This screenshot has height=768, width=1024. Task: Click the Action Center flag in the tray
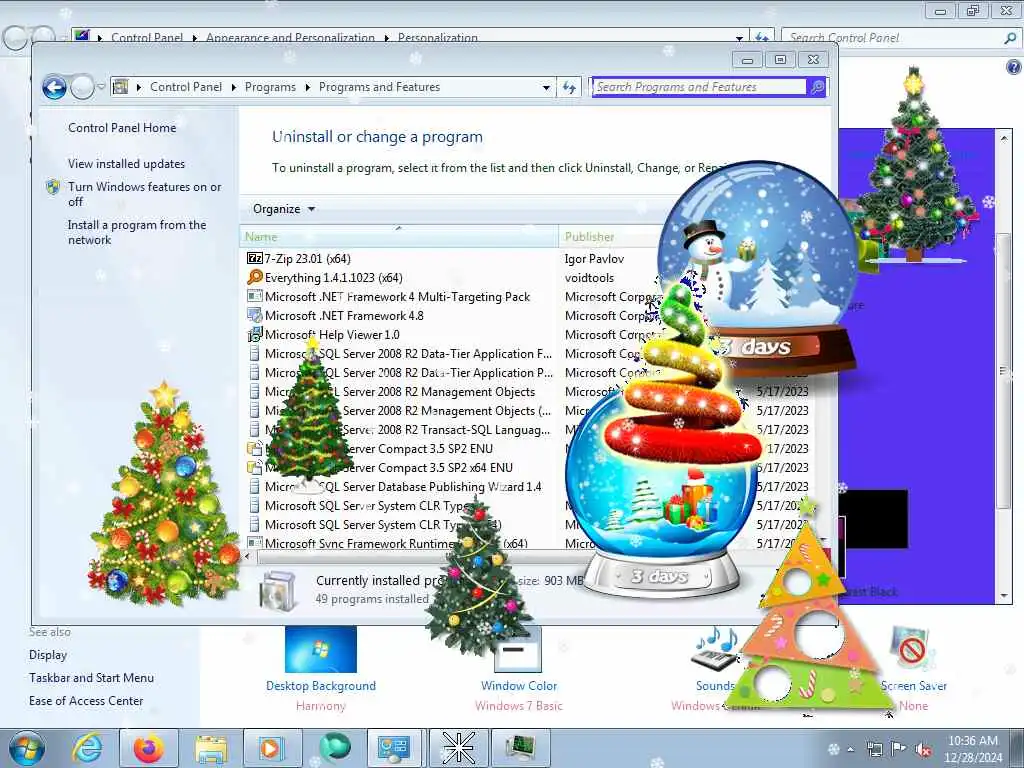898,749
